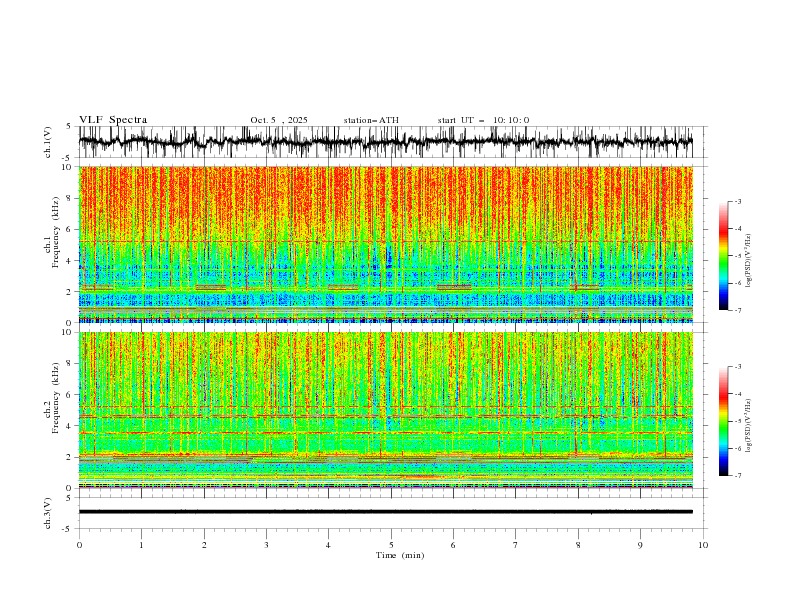Viewport: 792px width, 612px height.
Task: Click the "9" tick on the time axis
Action: [x=640, y=545]
